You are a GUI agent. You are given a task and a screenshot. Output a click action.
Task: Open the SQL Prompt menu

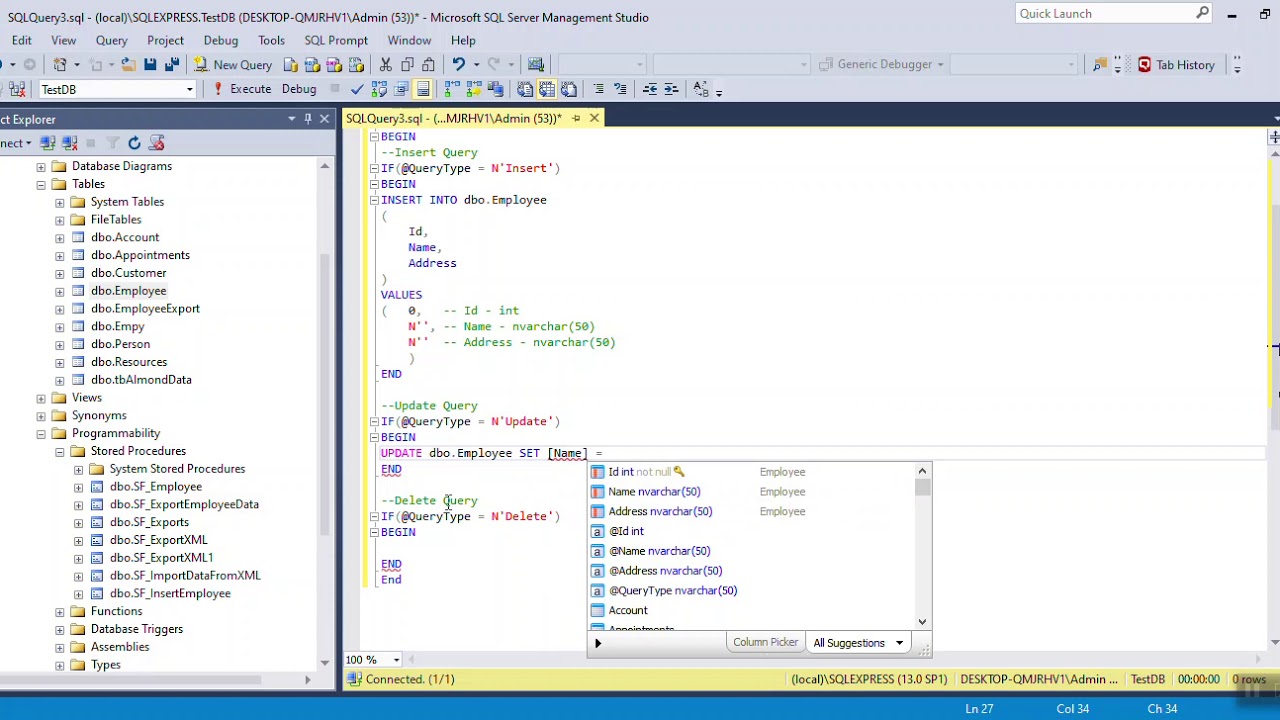336,40
